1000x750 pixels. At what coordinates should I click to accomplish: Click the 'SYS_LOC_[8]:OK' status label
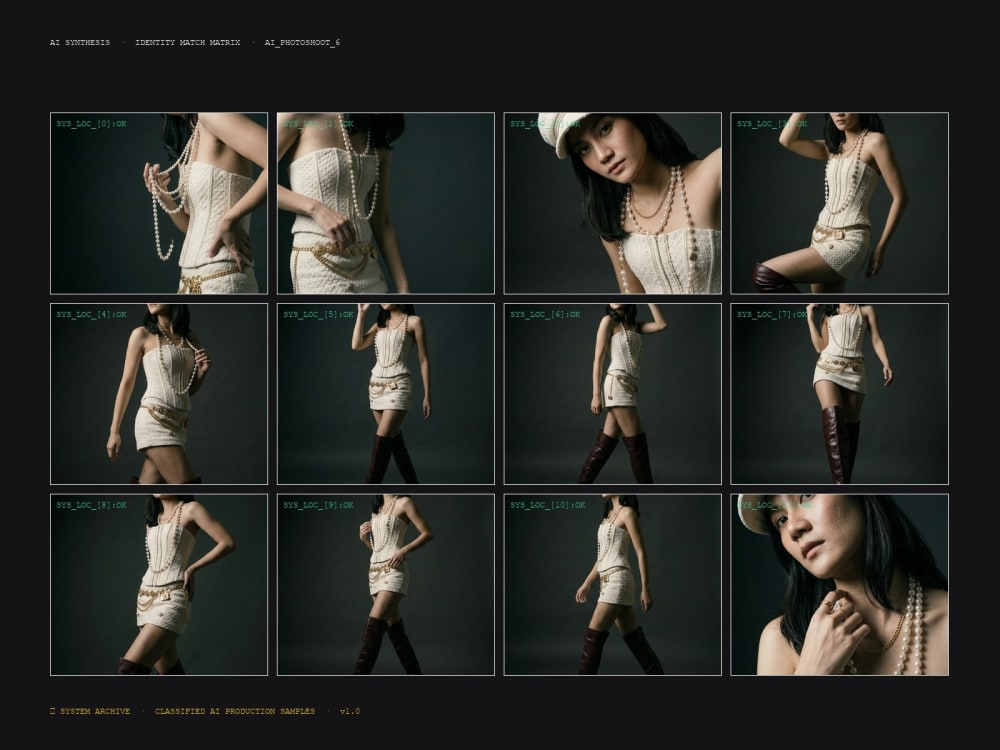(x=91, y=505)
